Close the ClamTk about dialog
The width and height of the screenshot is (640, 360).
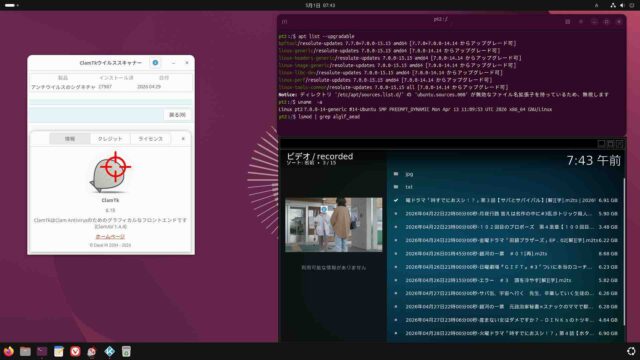pyautogui.click(x=183, y=139)
